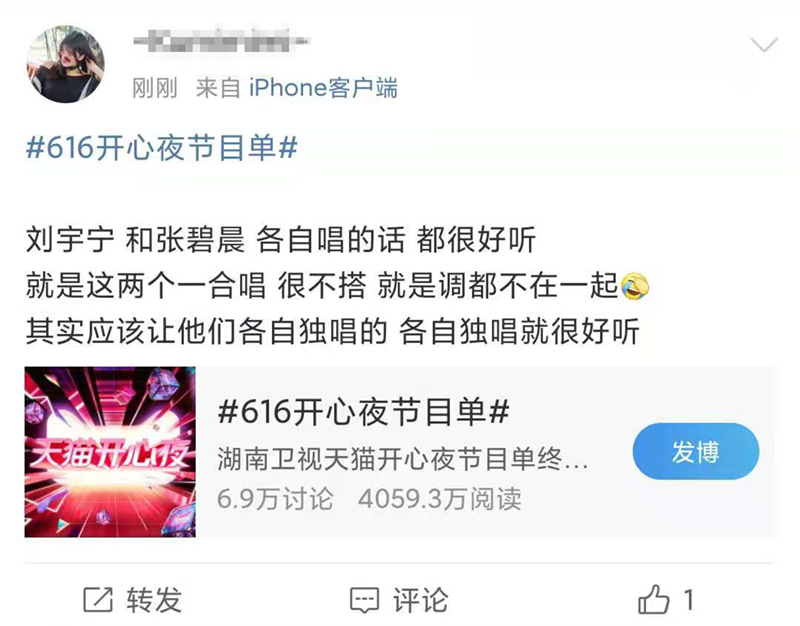Click the repost share-arrow icon
Viewport: 800px width, 626px height.
point(98,599)
